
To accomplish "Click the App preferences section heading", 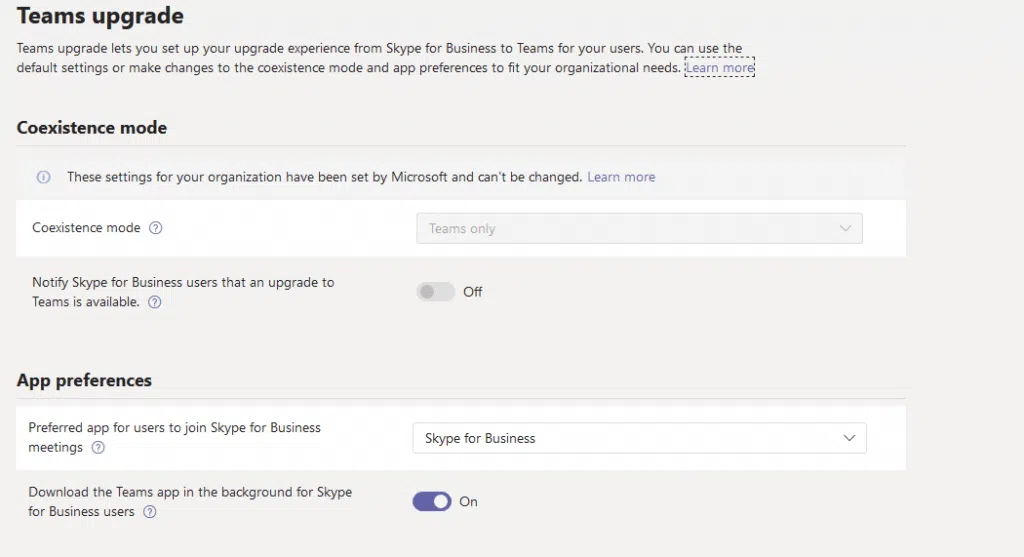I will click(84, 380).
